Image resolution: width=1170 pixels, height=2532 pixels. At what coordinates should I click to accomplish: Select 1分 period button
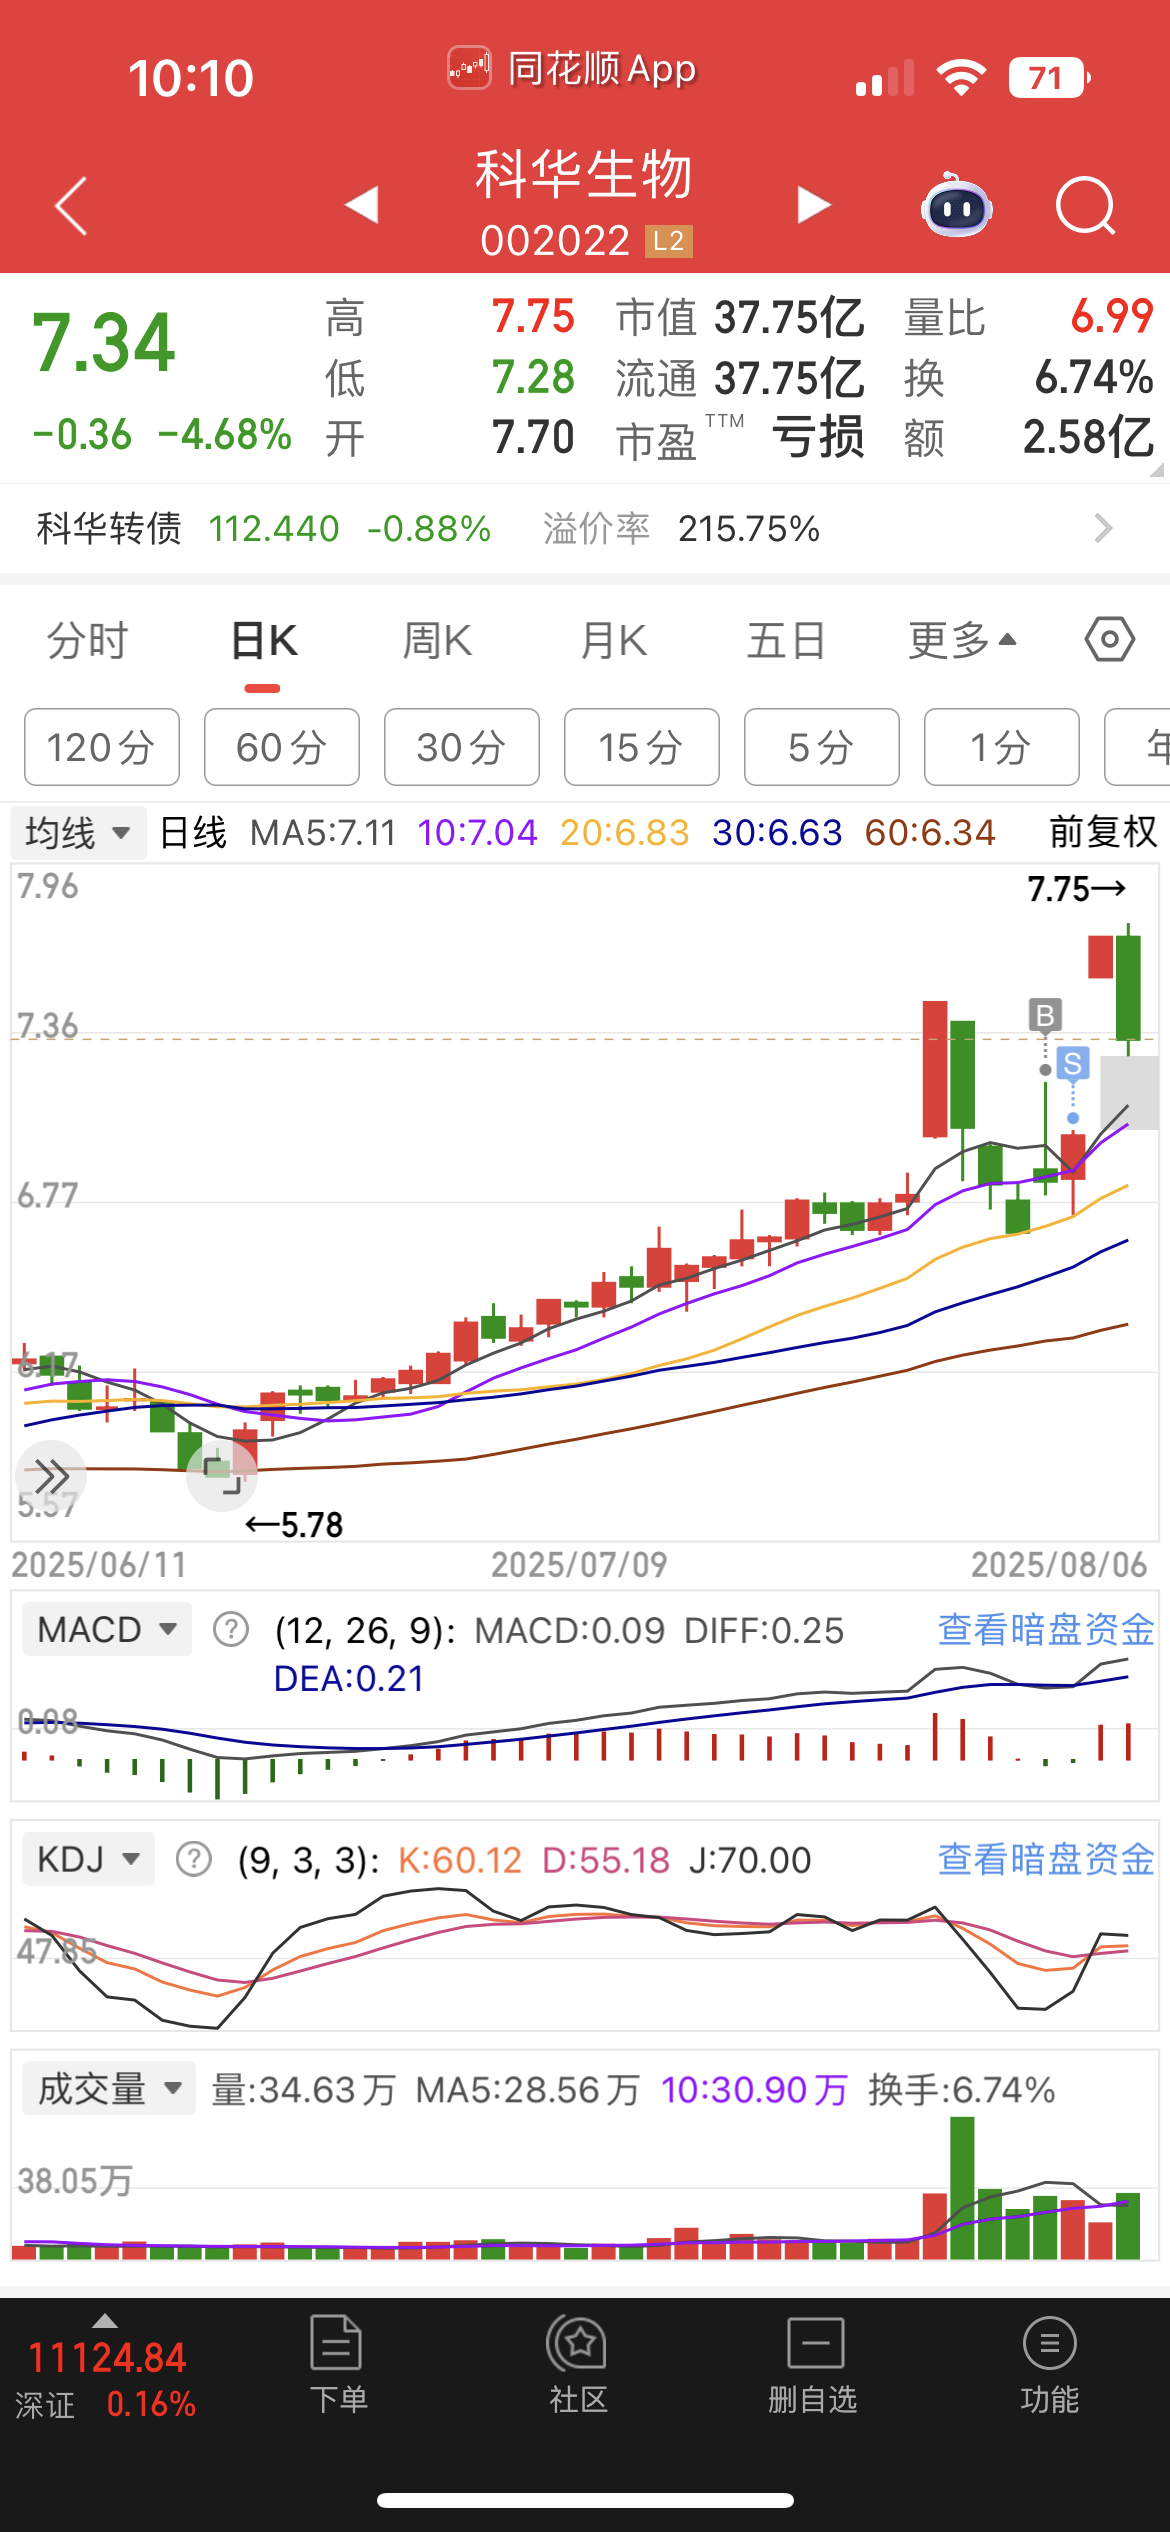point(1002,747)
